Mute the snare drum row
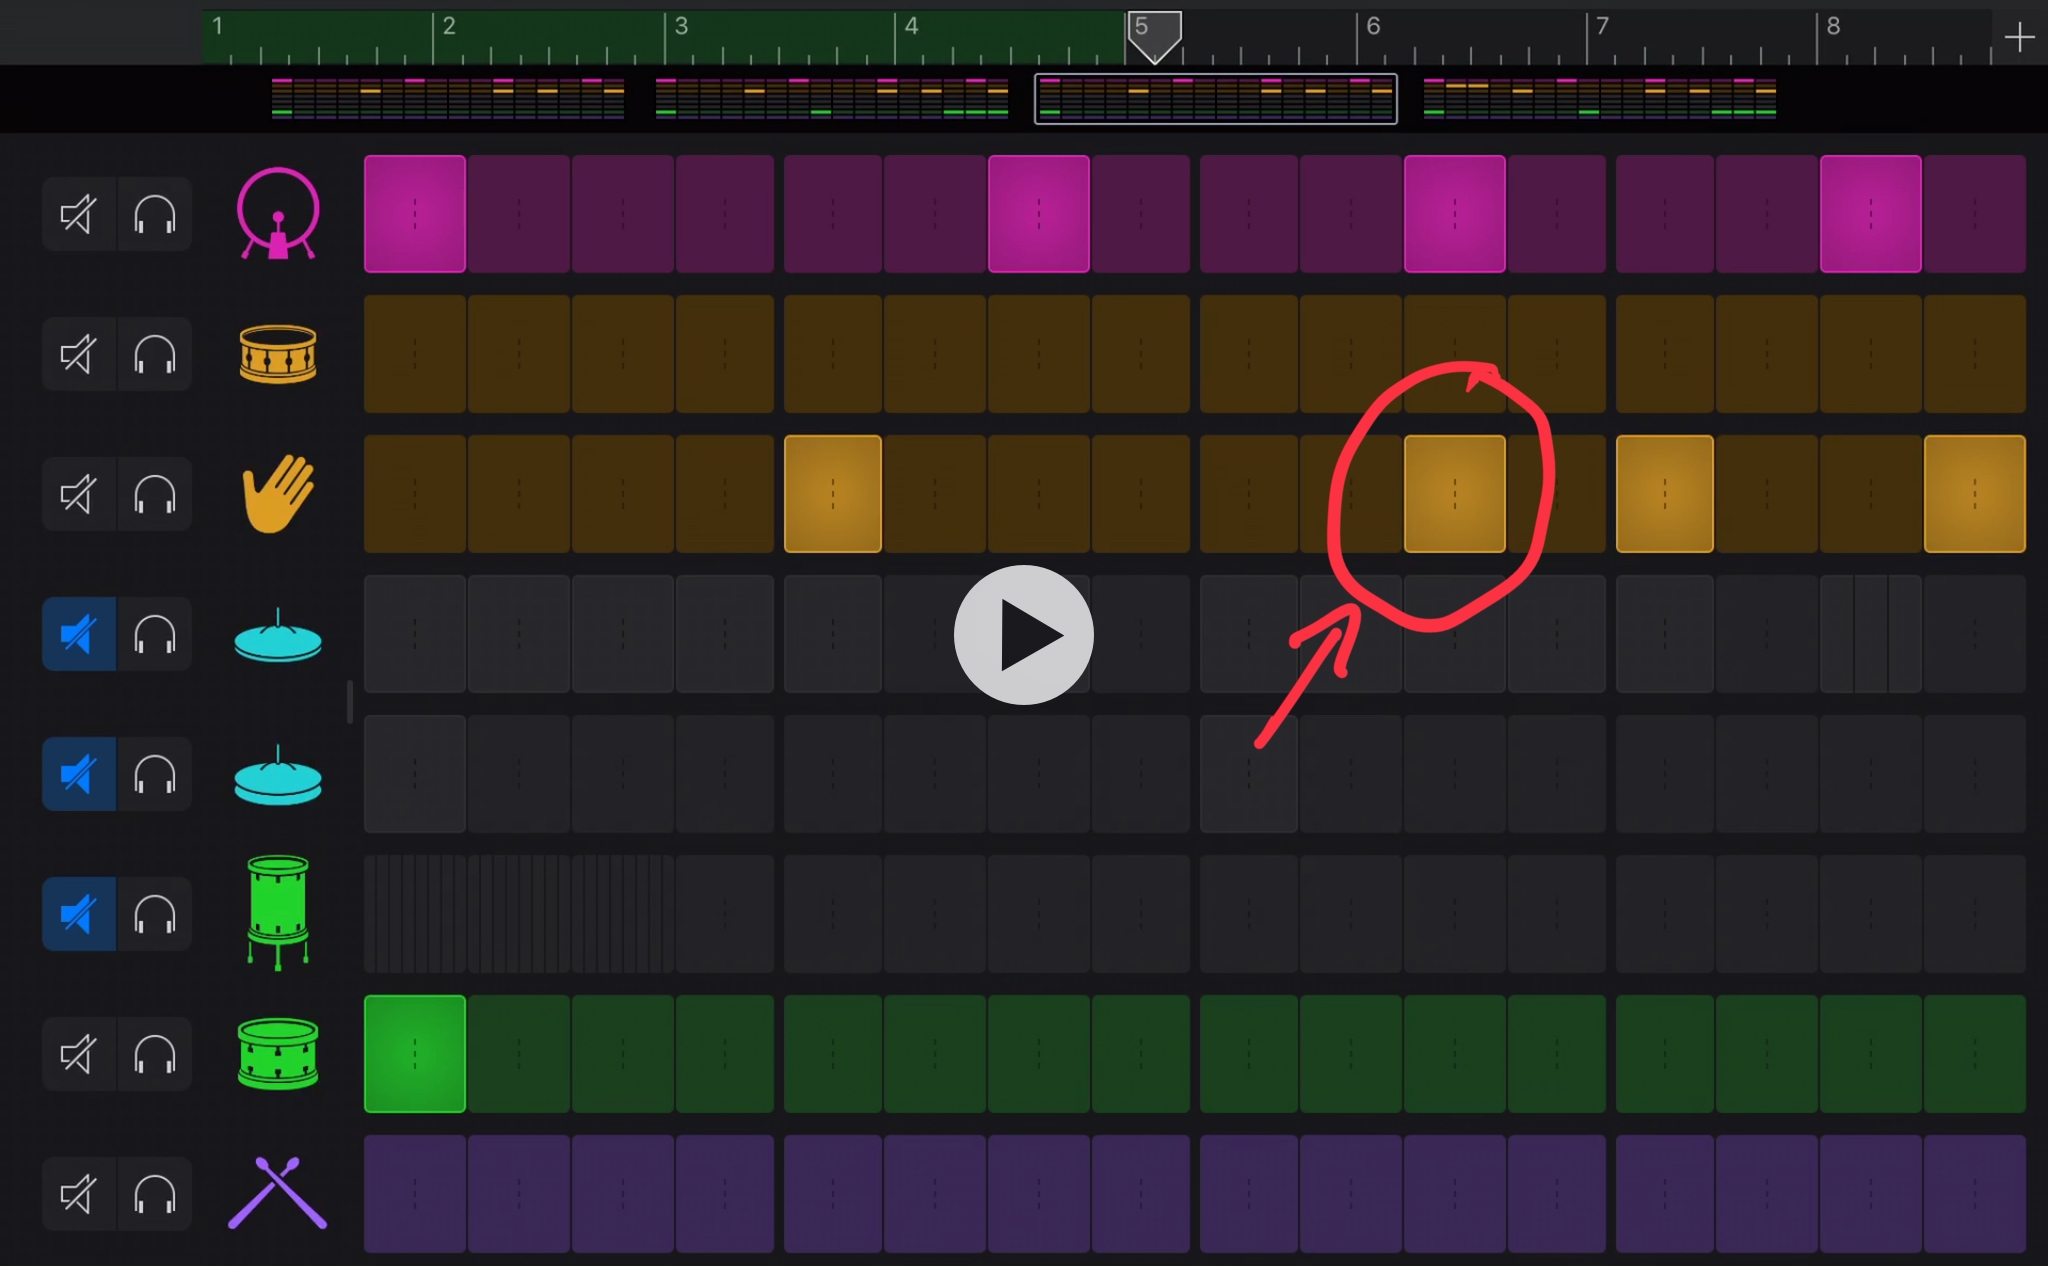Image resolution: width=2048 pixels, height=1266 pixels. click(x=78, y=354)
